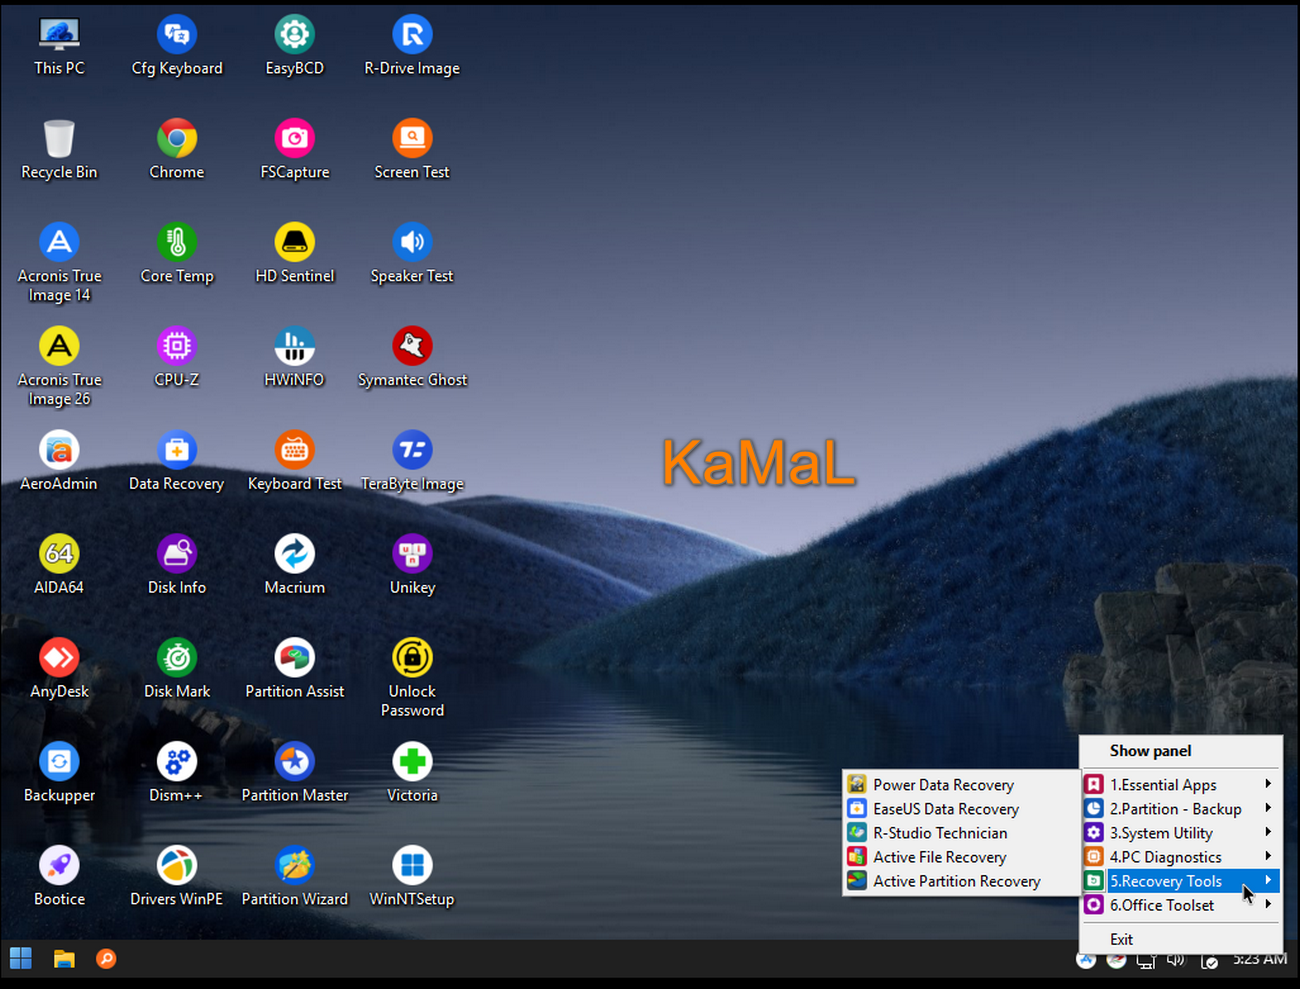Open the Windows Start menu
Viewport: 1300px width, 989px height.
[21, 959]
